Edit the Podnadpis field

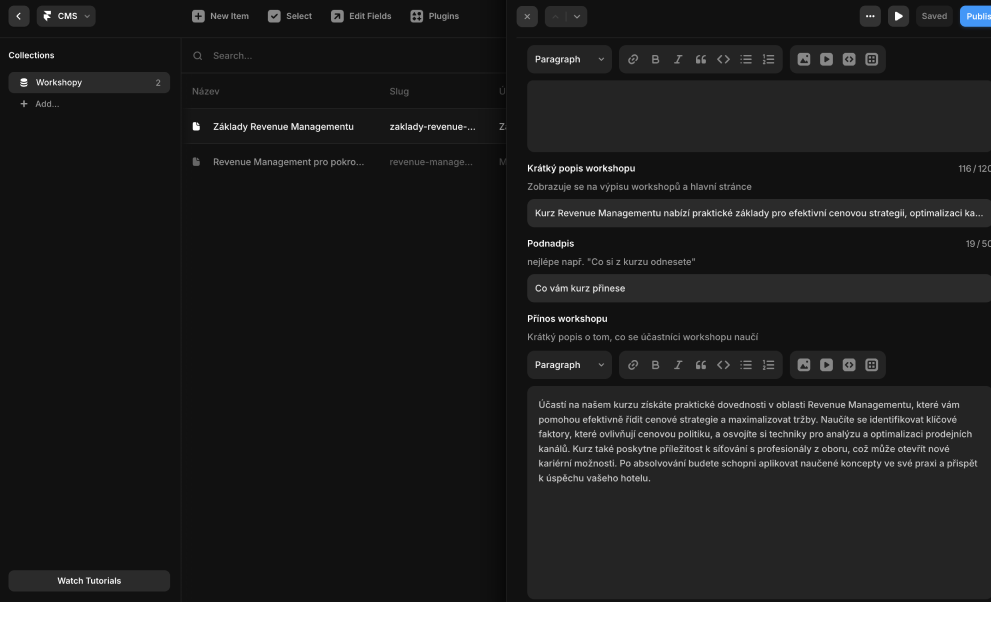click(759, 289)
